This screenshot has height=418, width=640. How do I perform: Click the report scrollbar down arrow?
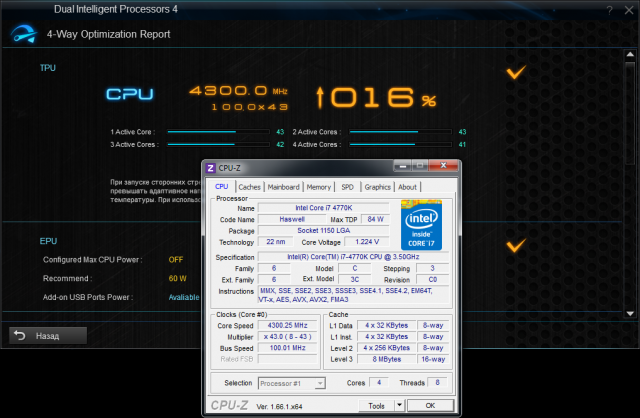point(630,314)
